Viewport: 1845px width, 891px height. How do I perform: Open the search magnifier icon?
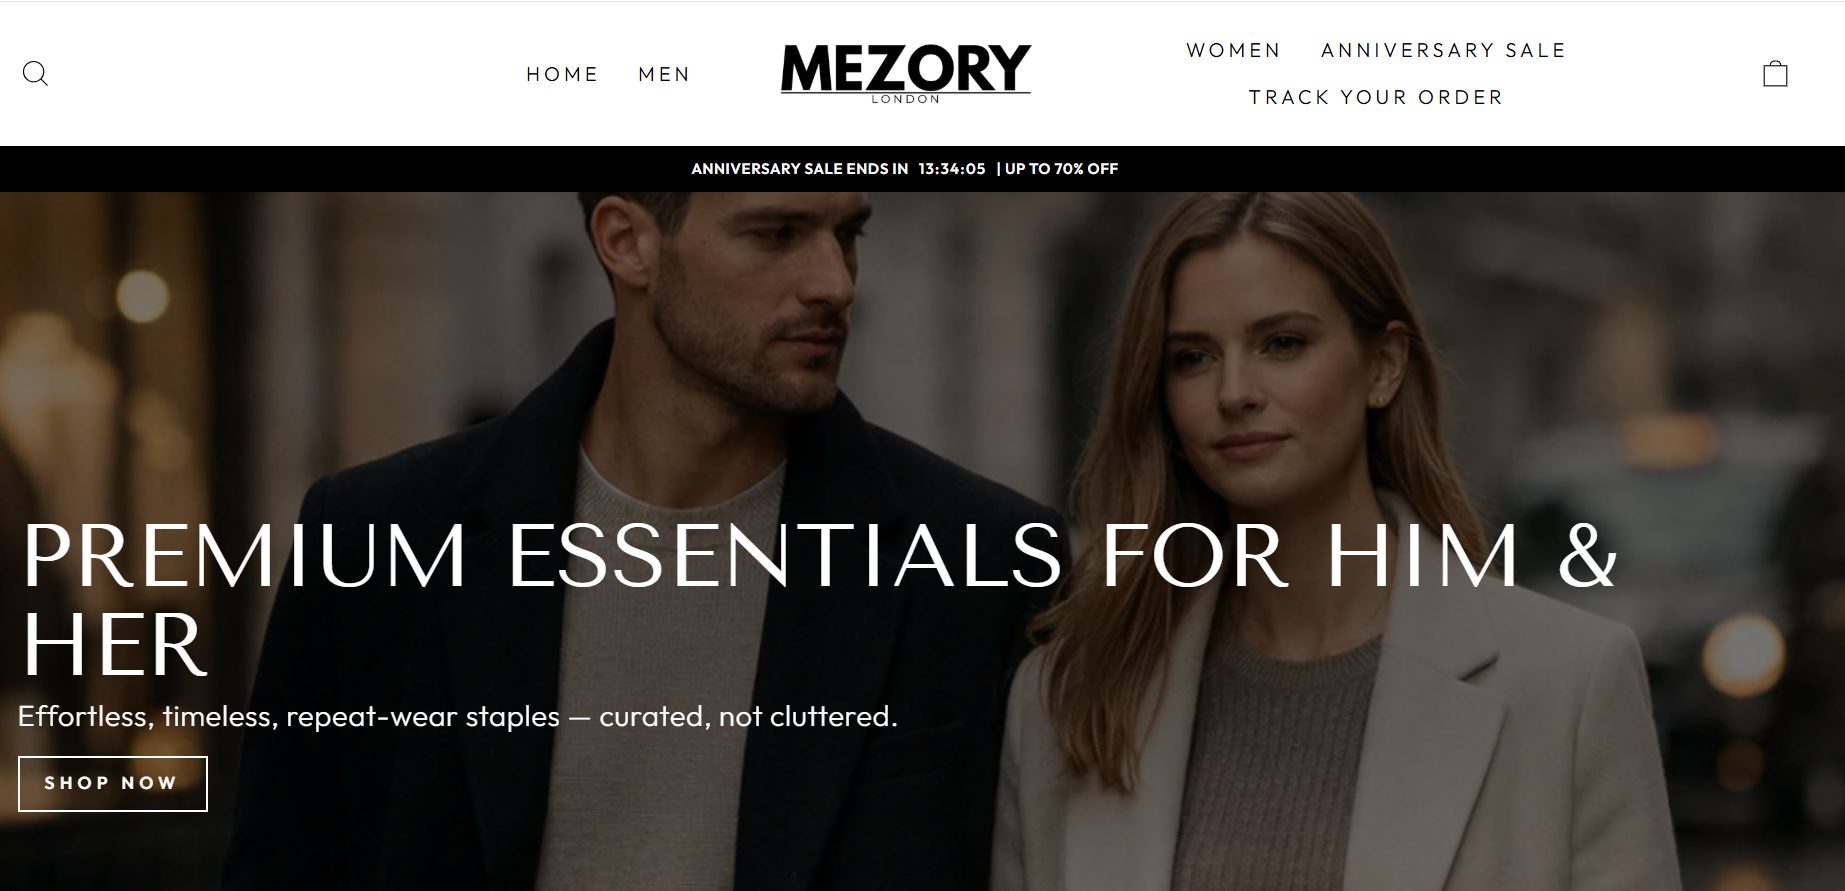[x=35, y=73]
